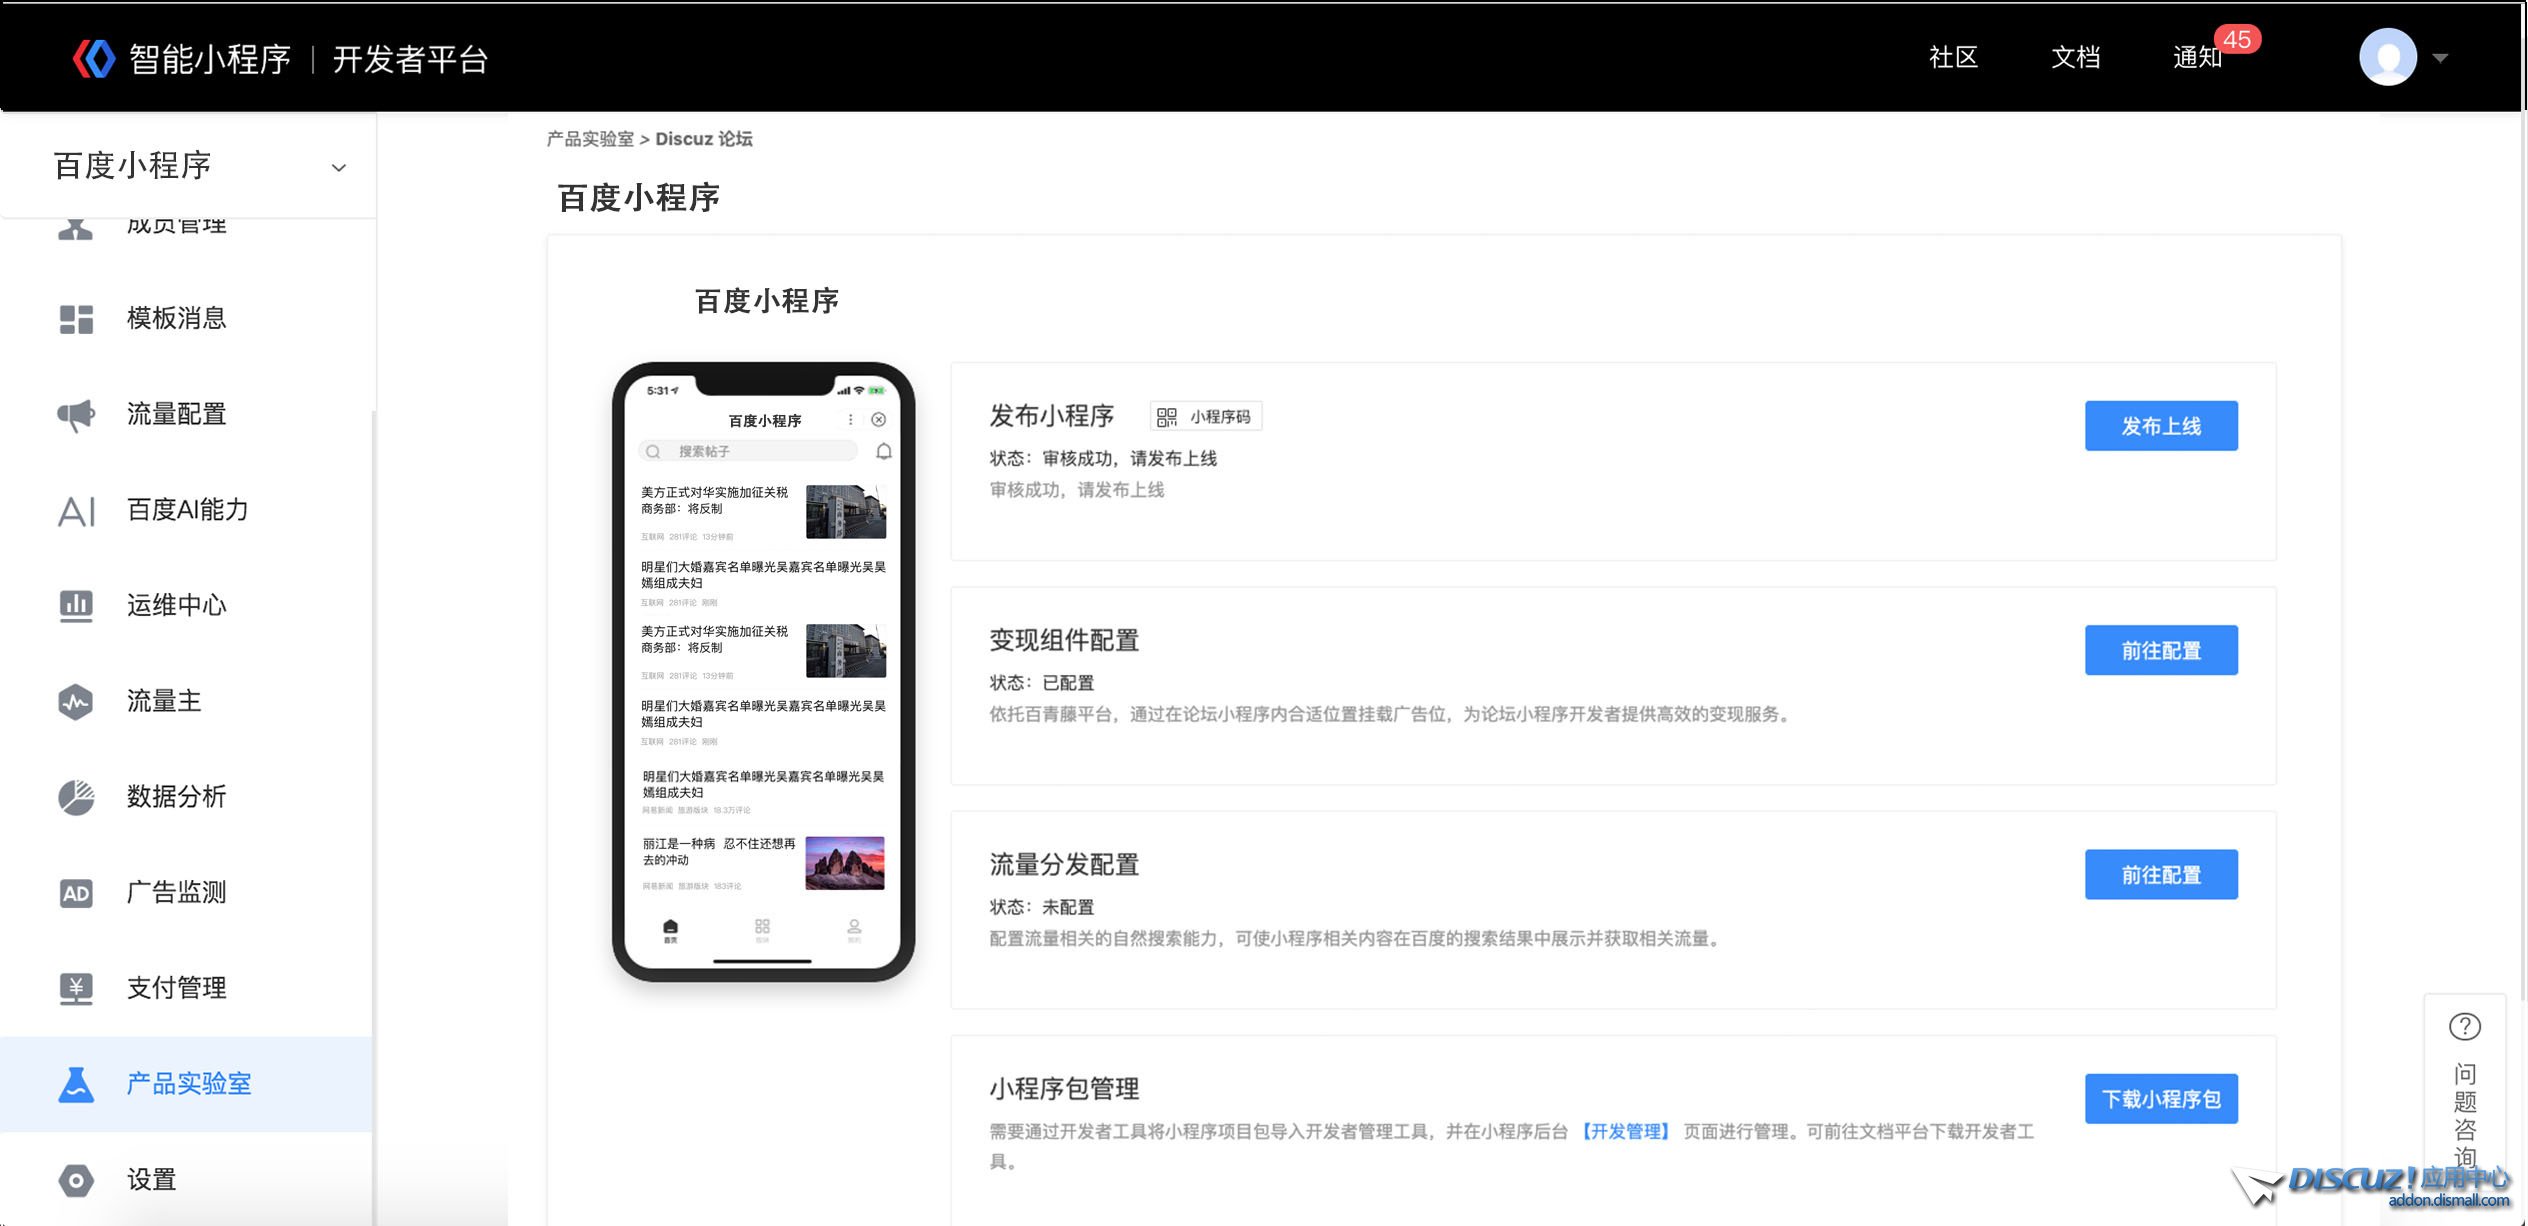2528x1226 pixels.
Task: Click the notification badge 45
Action: tap(2237, 39)
